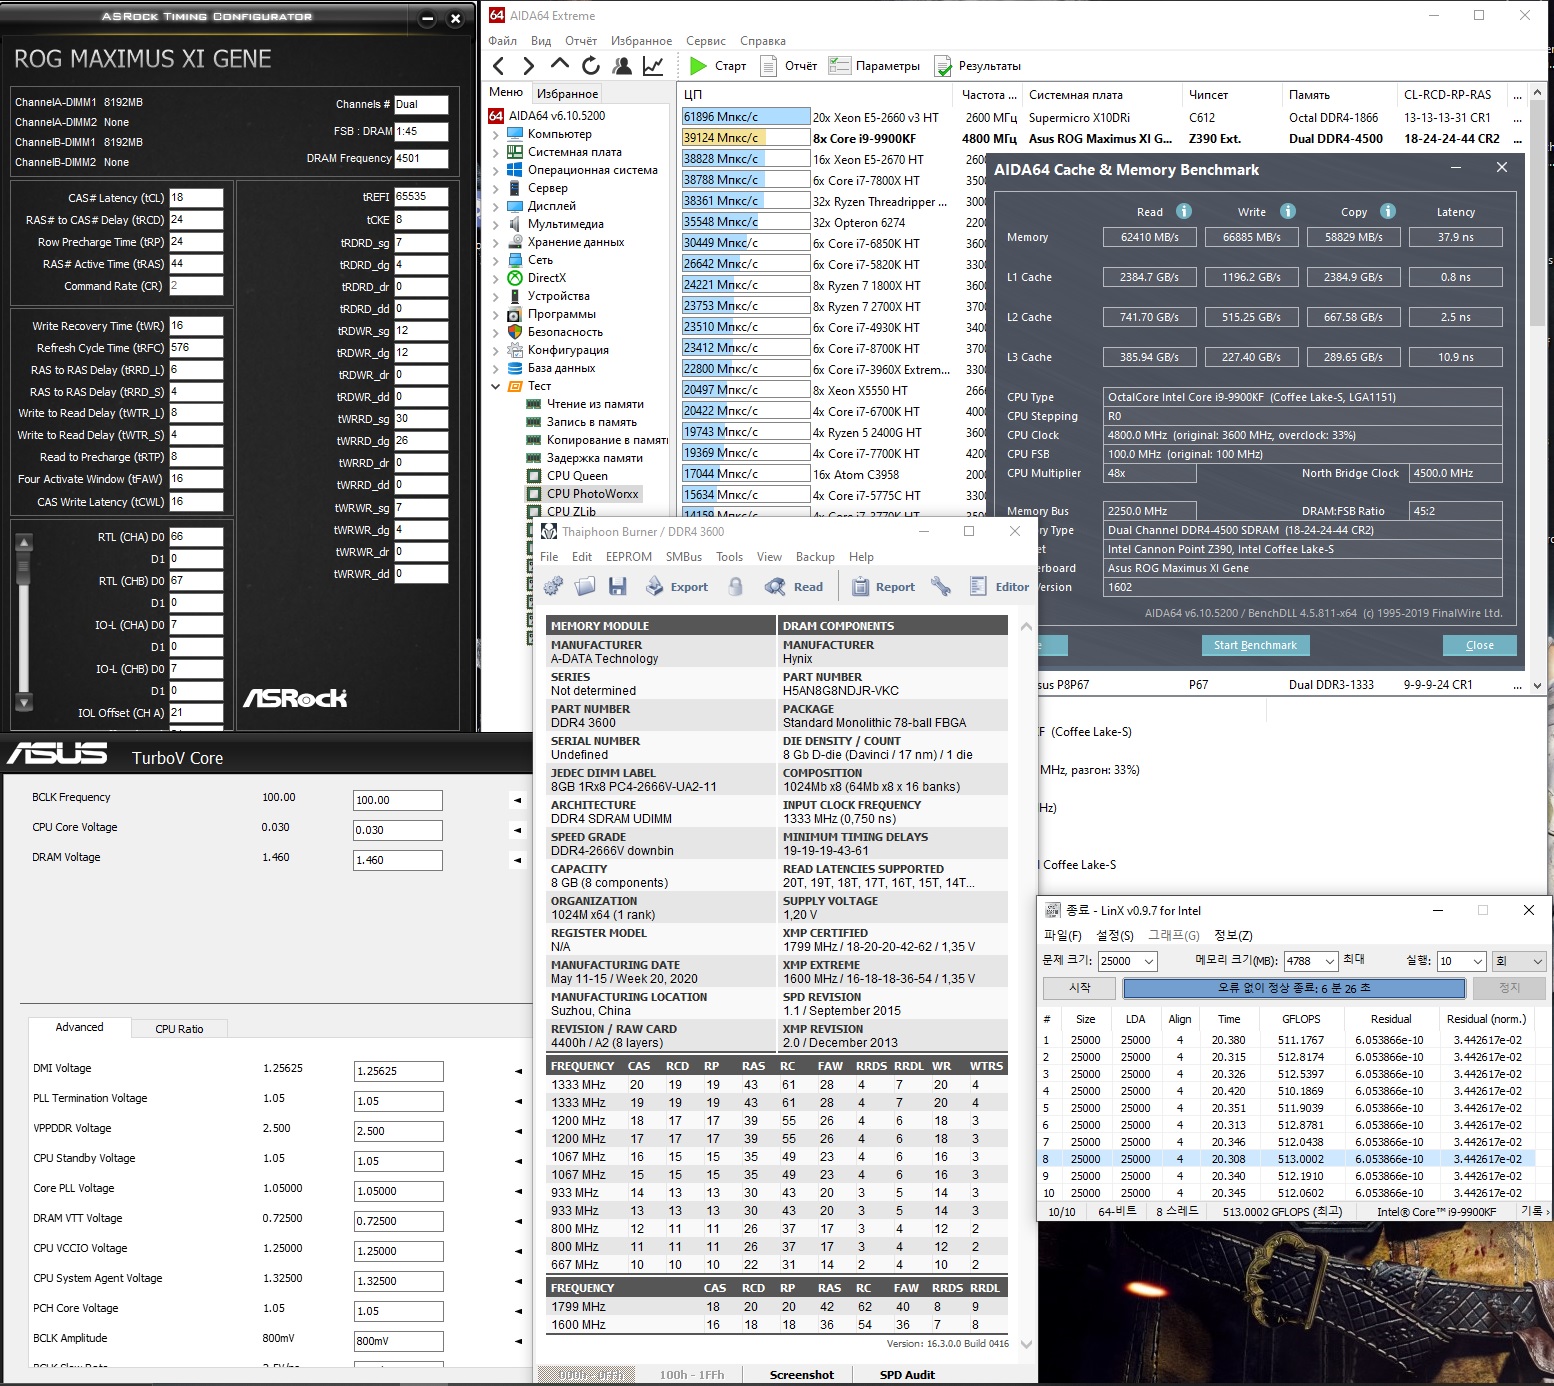Click the scroll down arrow in Thaiphoon Burner

pos(1025,1345)
